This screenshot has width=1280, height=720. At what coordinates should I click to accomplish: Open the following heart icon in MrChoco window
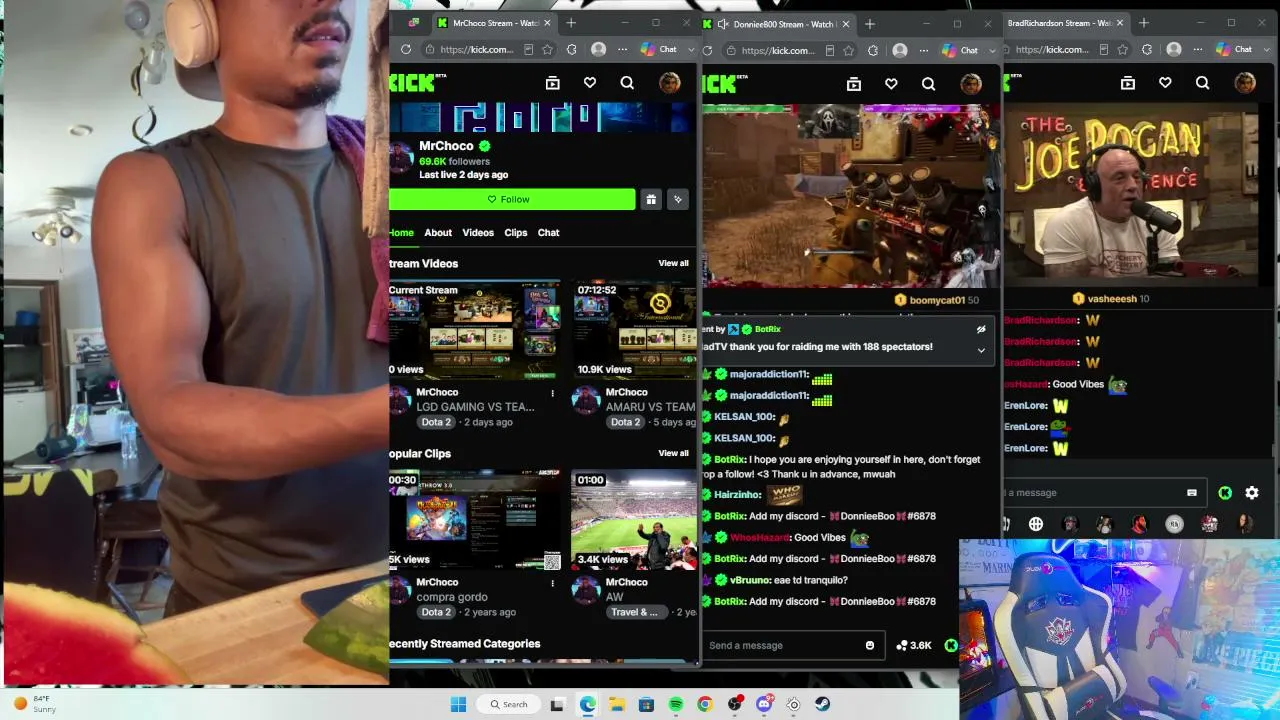[x=590, y=84]
